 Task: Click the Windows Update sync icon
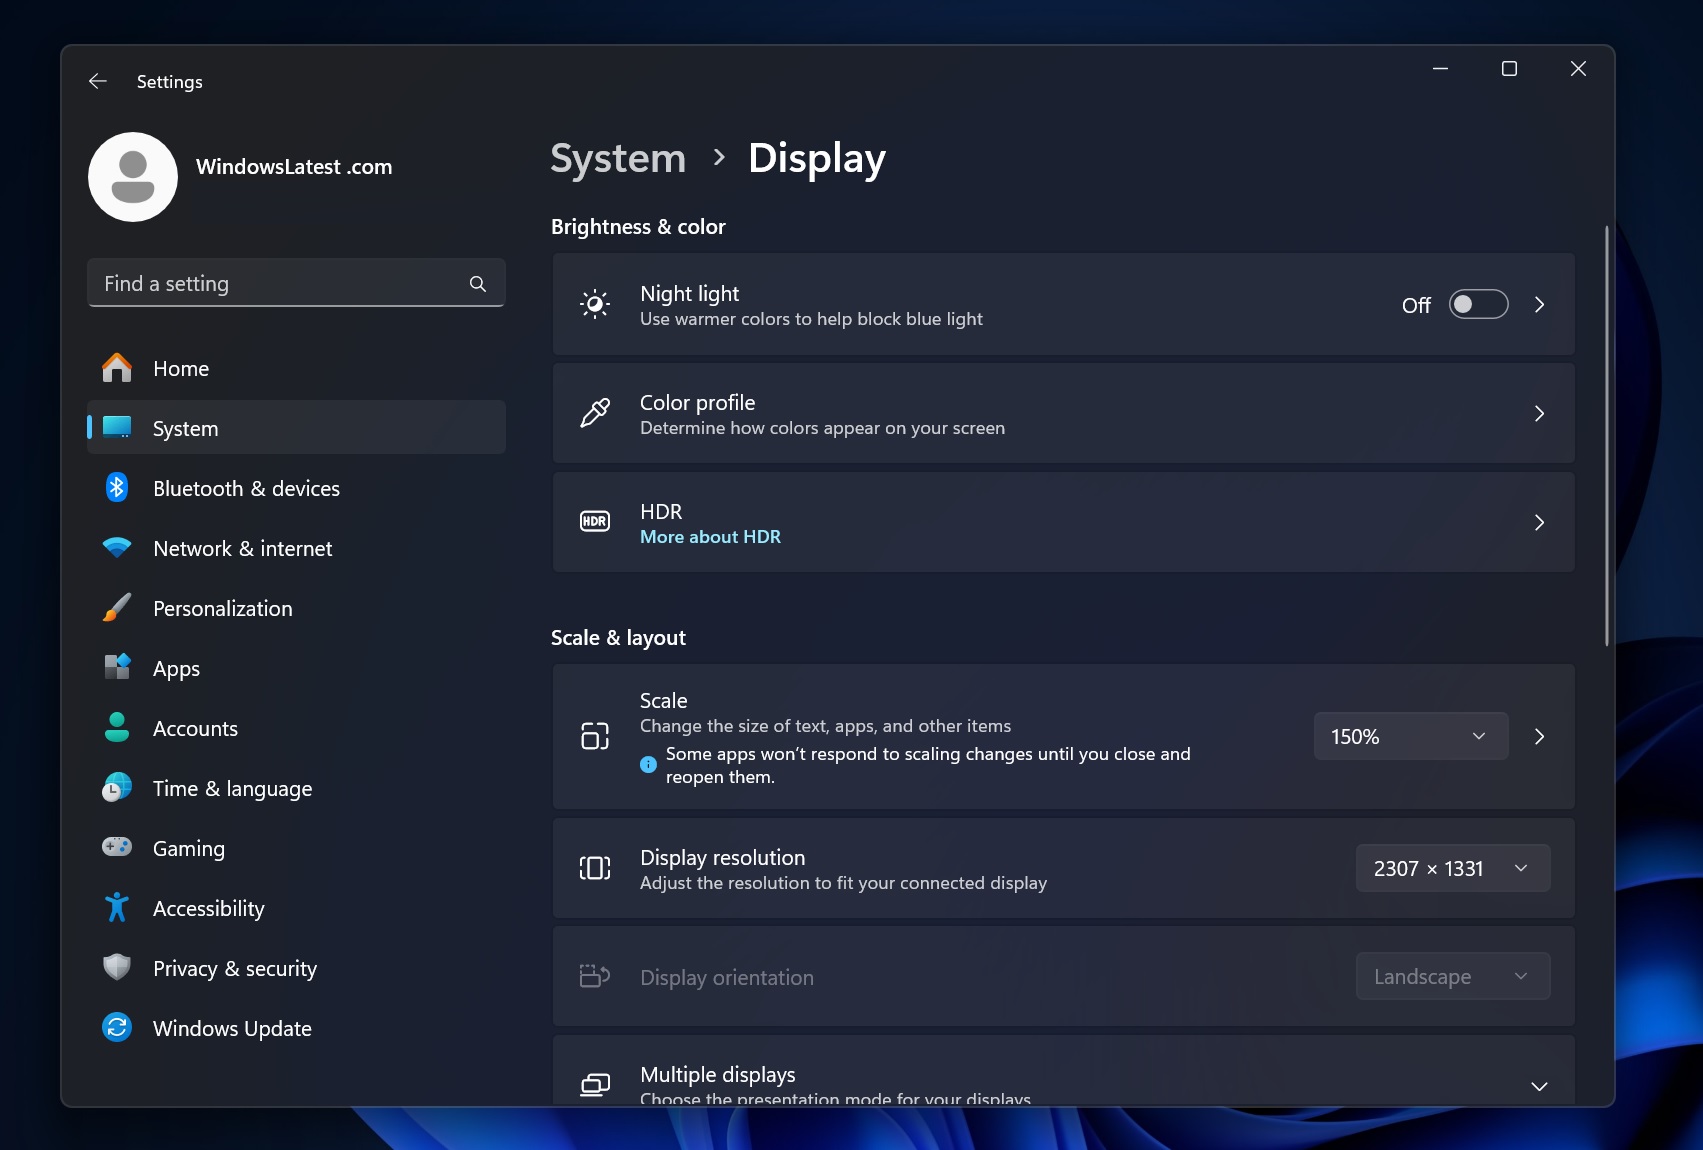[x=117, y=1028]
